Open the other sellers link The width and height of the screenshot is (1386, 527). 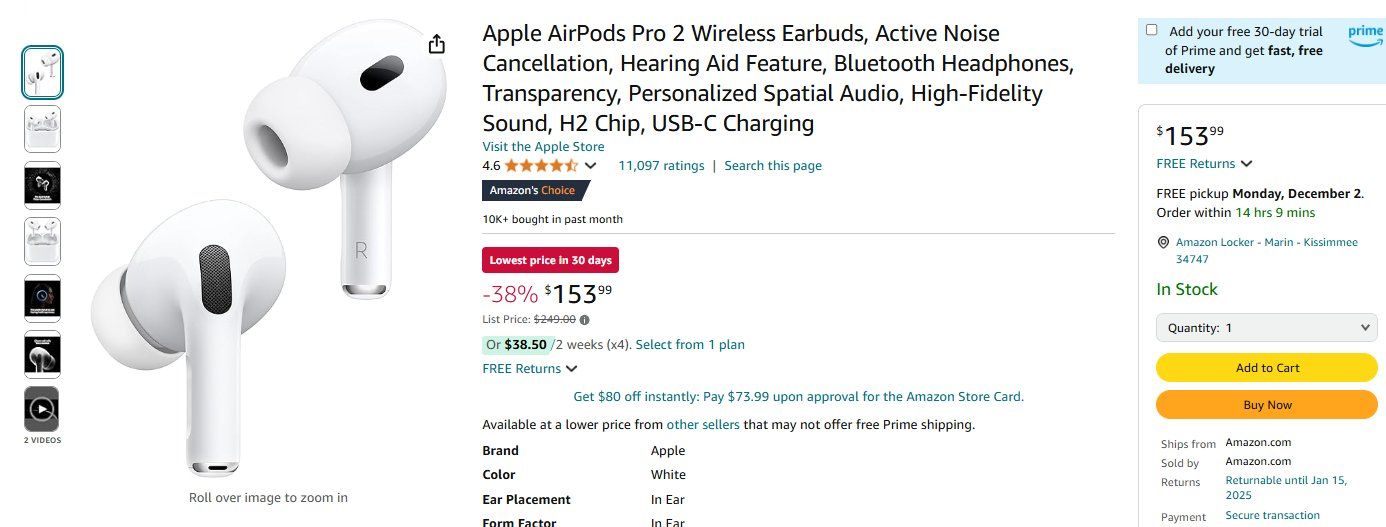(x=703, y=425)
